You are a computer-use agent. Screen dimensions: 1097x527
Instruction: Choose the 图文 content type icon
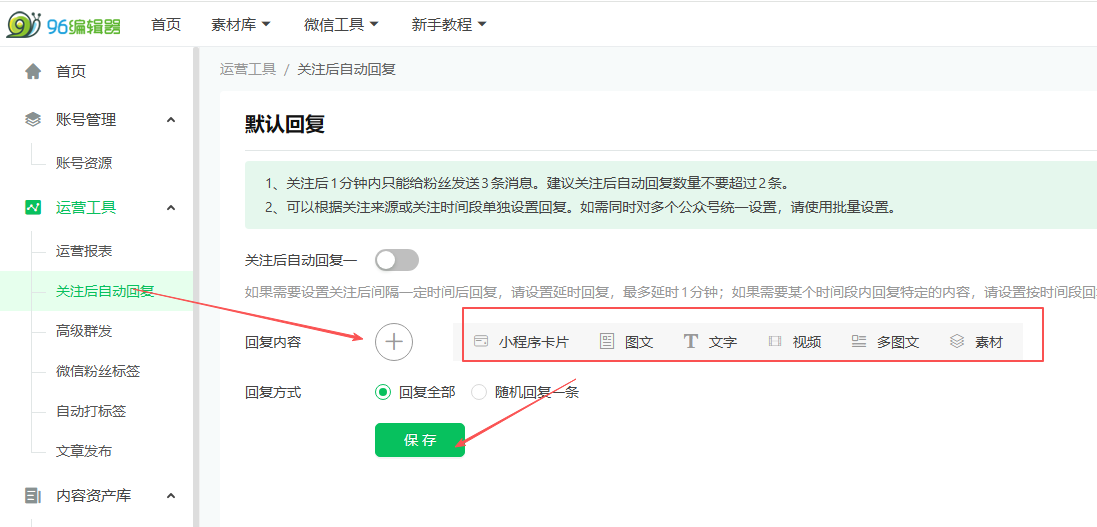607,342
